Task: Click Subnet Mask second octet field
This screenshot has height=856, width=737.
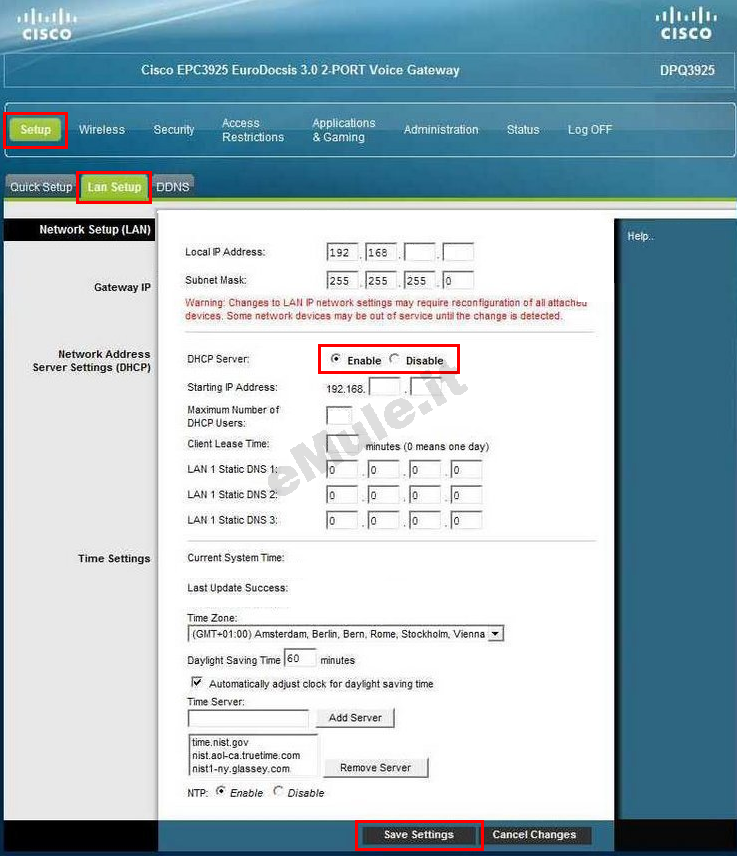Action: click(x=381, y=280)
